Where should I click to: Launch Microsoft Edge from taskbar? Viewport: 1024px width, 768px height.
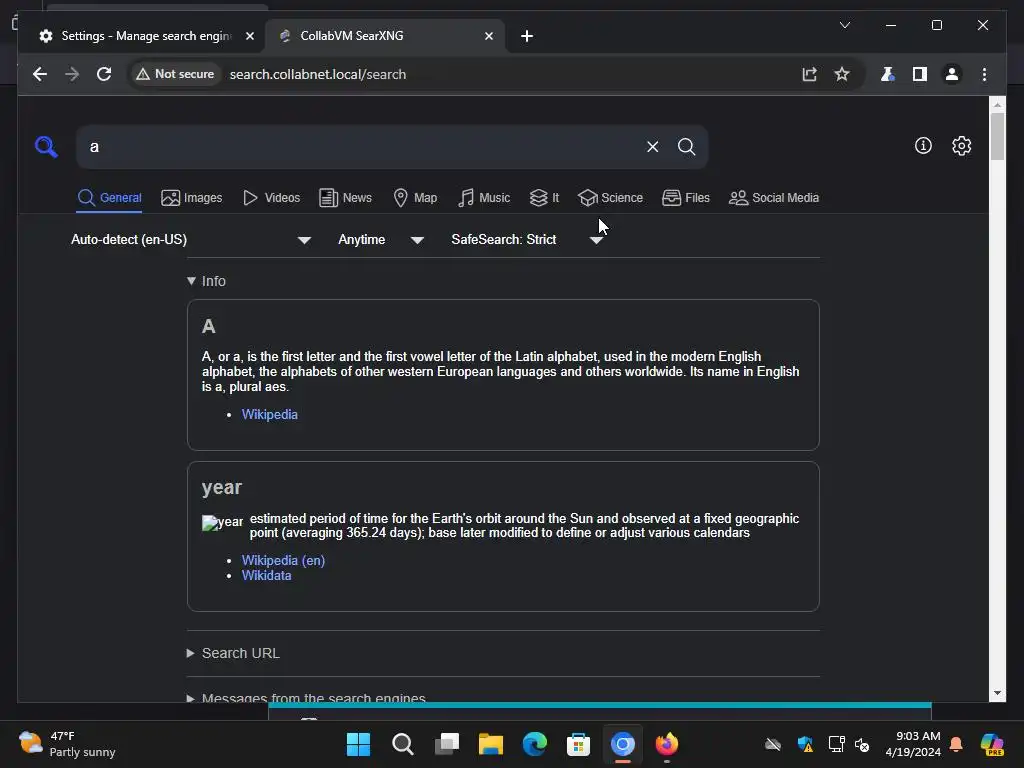click(534, 744)
